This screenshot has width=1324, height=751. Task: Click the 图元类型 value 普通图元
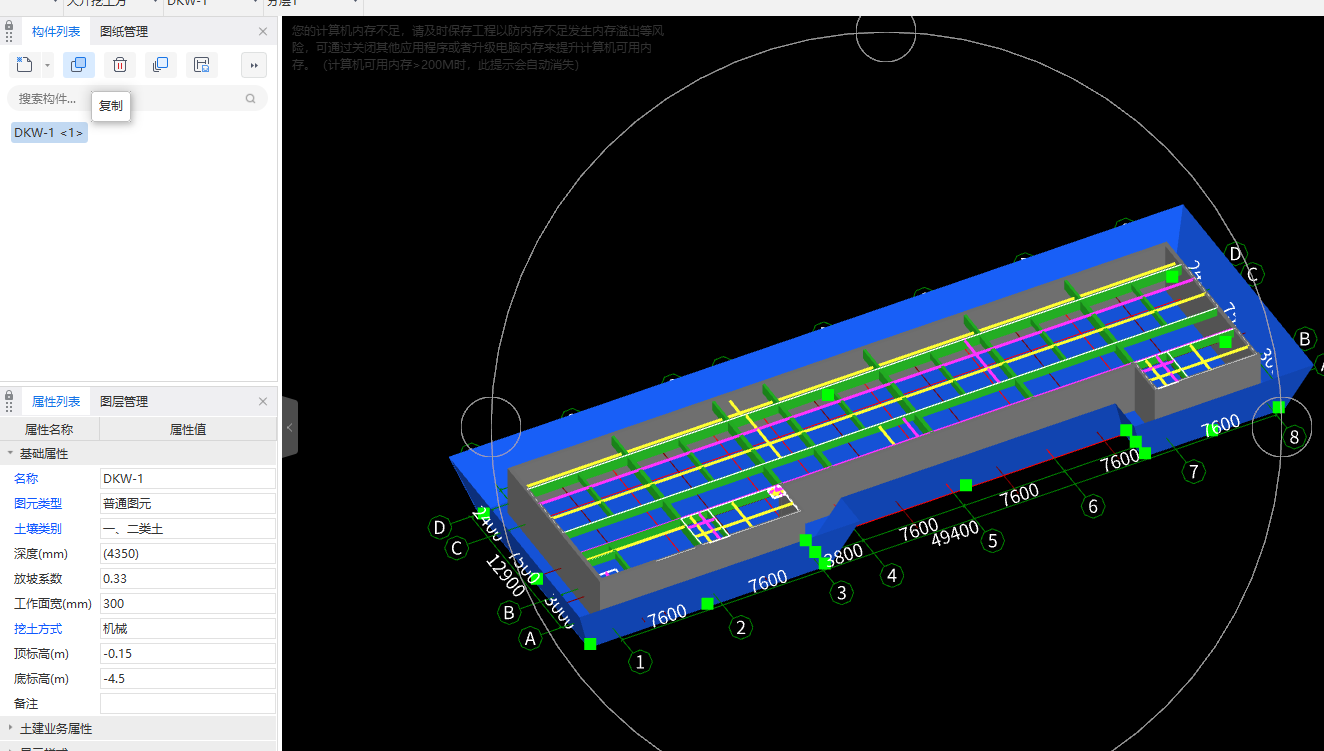pos(187,503)
